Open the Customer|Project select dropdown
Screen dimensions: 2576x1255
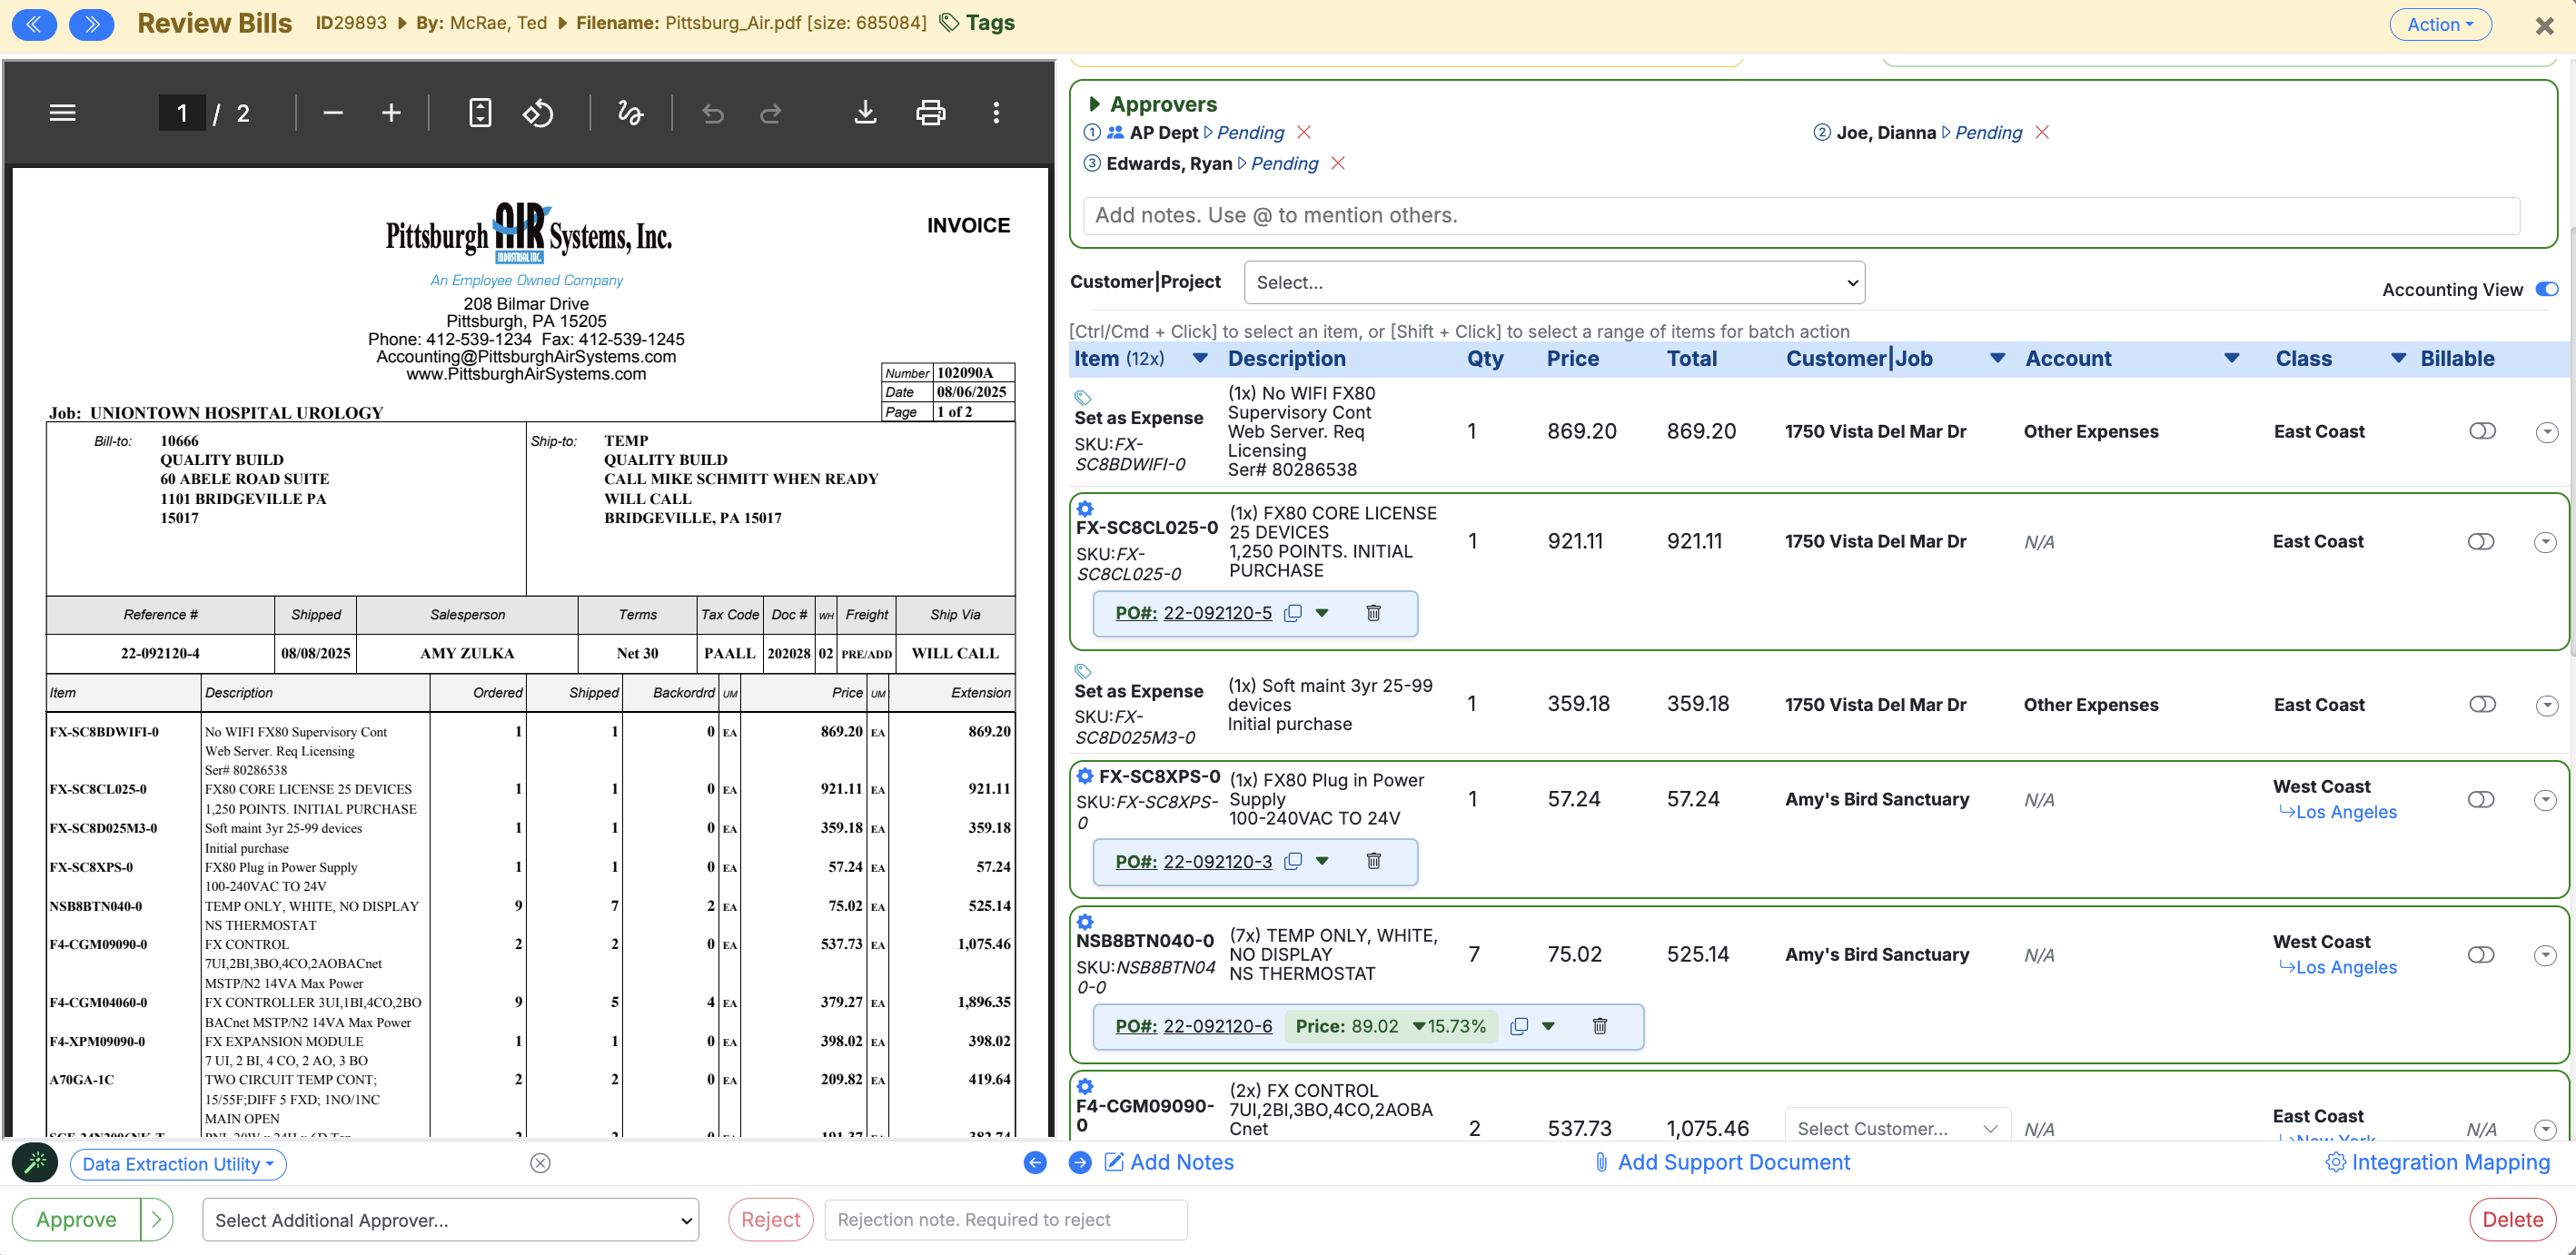coord(1553,283)
